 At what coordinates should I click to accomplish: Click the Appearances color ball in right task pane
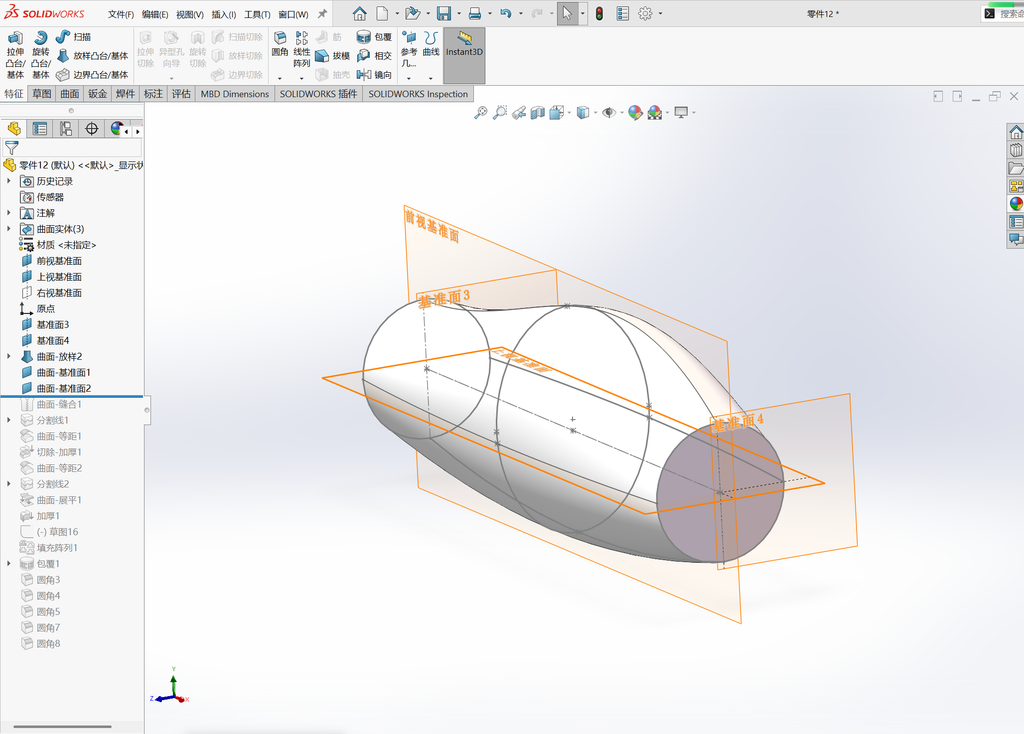[x=1016, y=204]
